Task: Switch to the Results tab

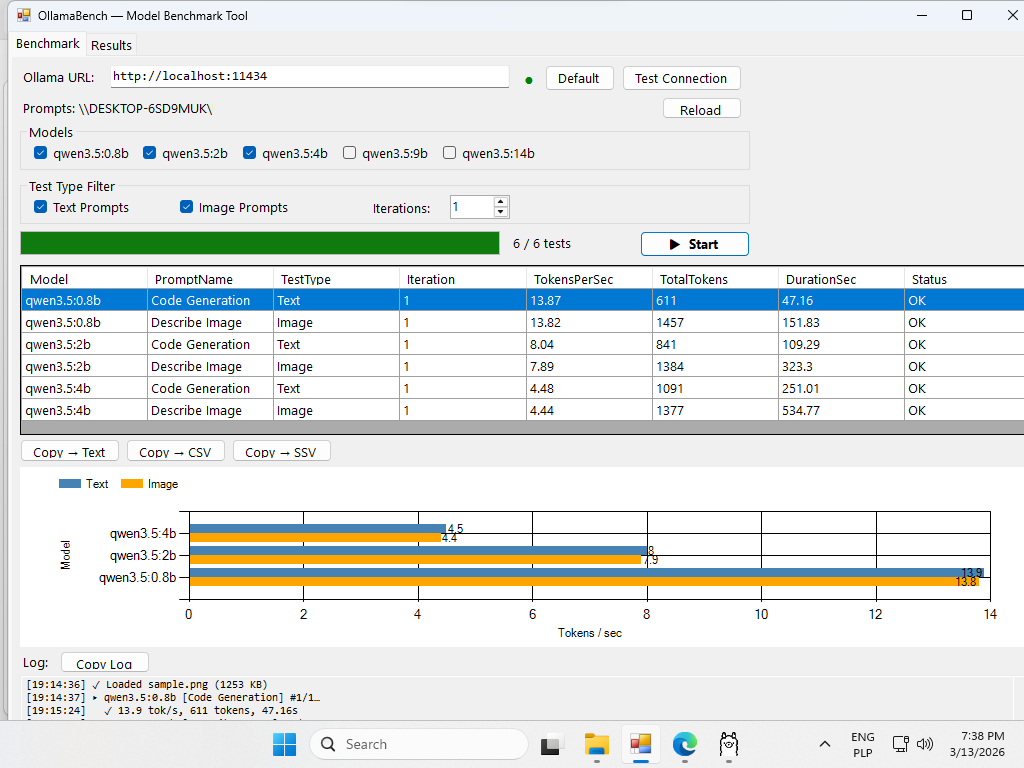Action: pos(111,45)
